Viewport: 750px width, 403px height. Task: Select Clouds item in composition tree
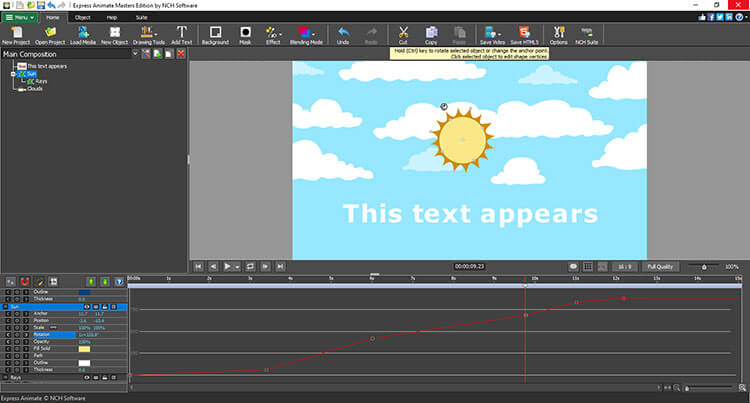(35, 88)
